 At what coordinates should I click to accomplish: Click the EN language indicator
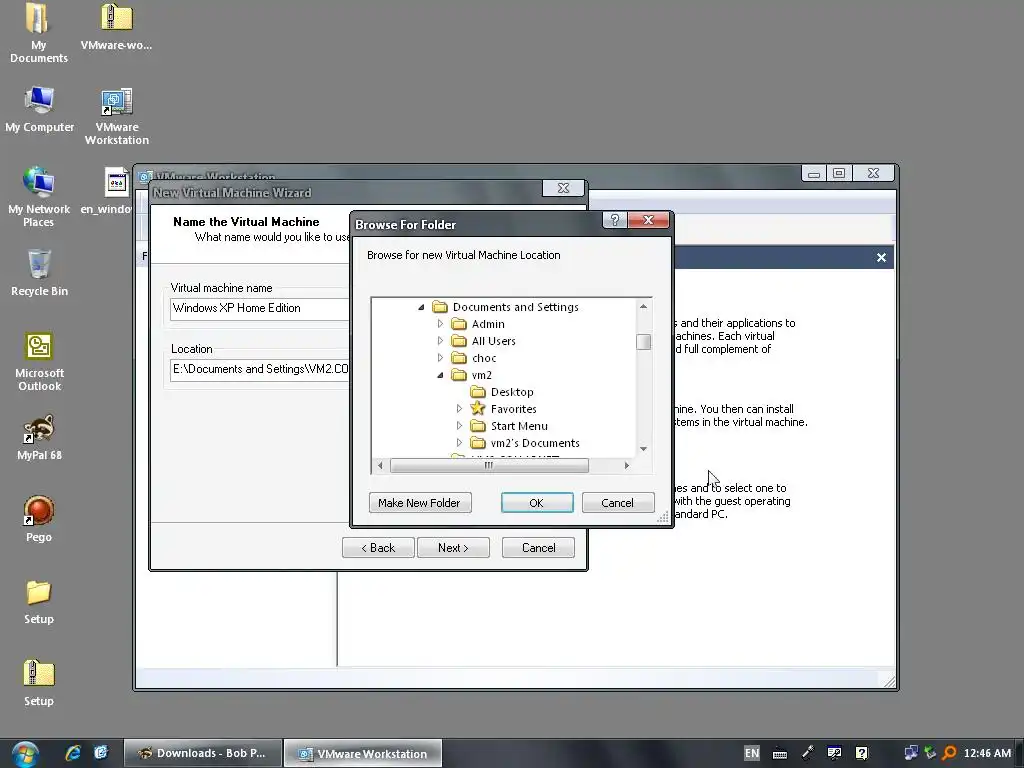[x=752, y=753]
